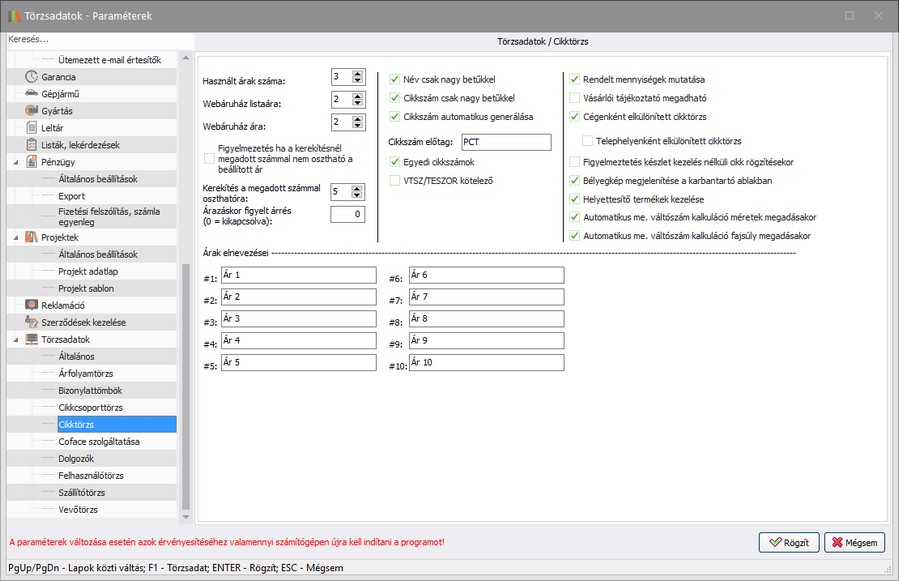899x581 pixels.
Task: Open Vevőtörzs settings page
Action: pyautogui.click(x=77, y=509)
